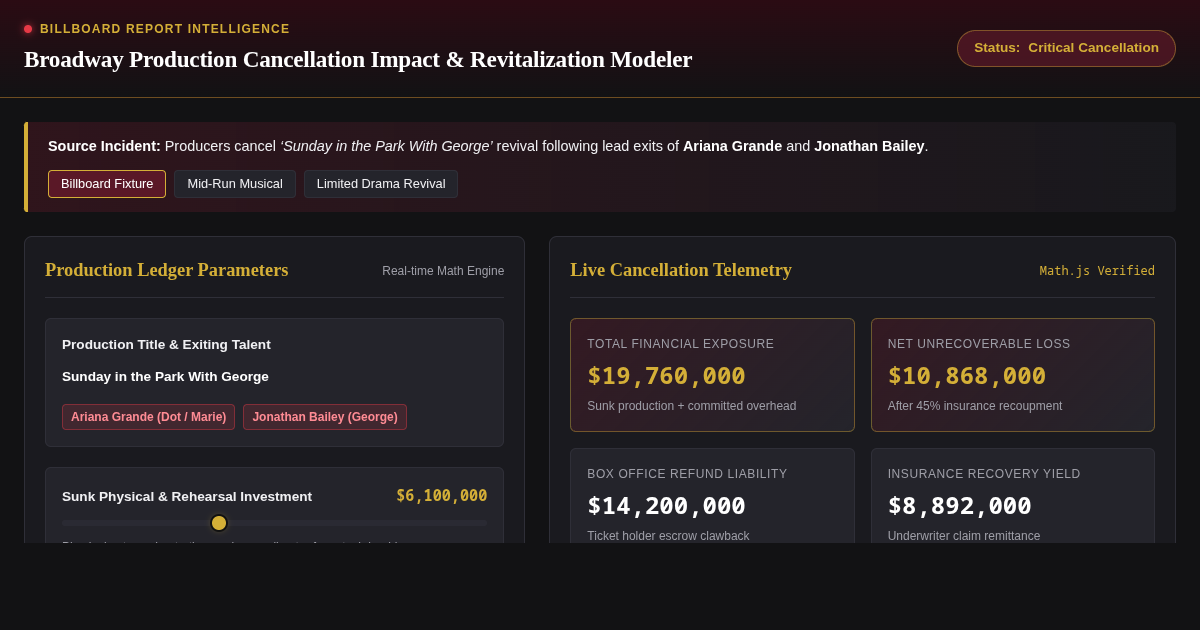The height and width of the screenshot is (630, 1200).
Task: Click the $6,100,000 investment value
Action: point(441,496)
